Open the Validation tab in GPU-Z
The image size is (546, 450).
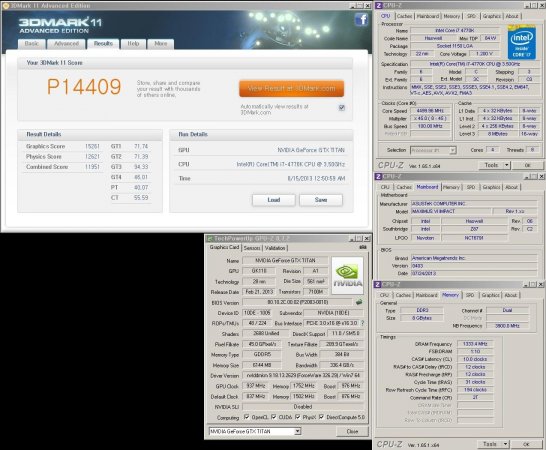pos(275,248)
